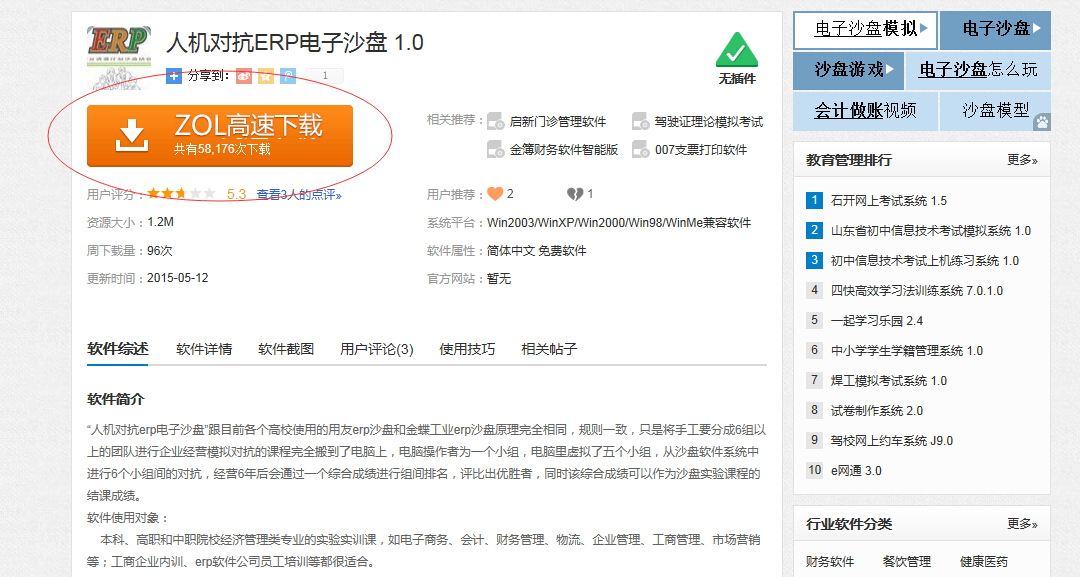Select the 软件截图 tab

(286, 349)
